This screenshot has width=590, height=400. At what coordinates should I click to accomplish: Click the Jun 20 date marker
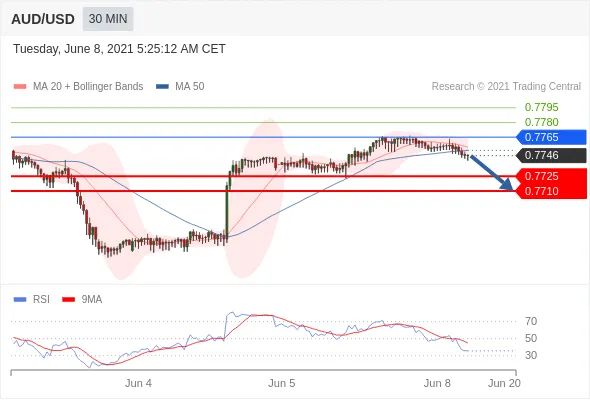click(504, 383)
